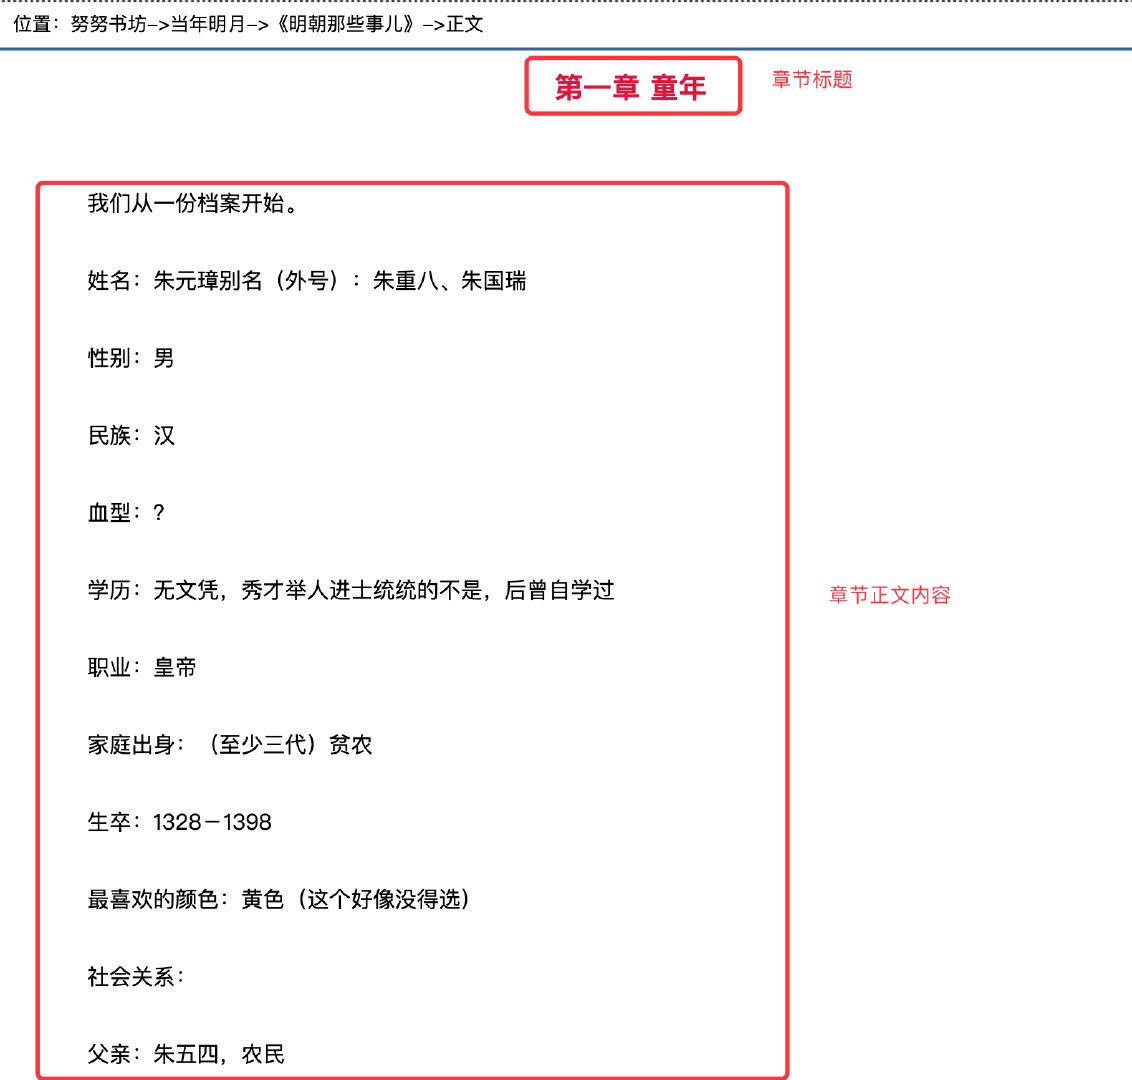
Task: Click the line 父亲：朱五四，农民
Action: 186,1055
